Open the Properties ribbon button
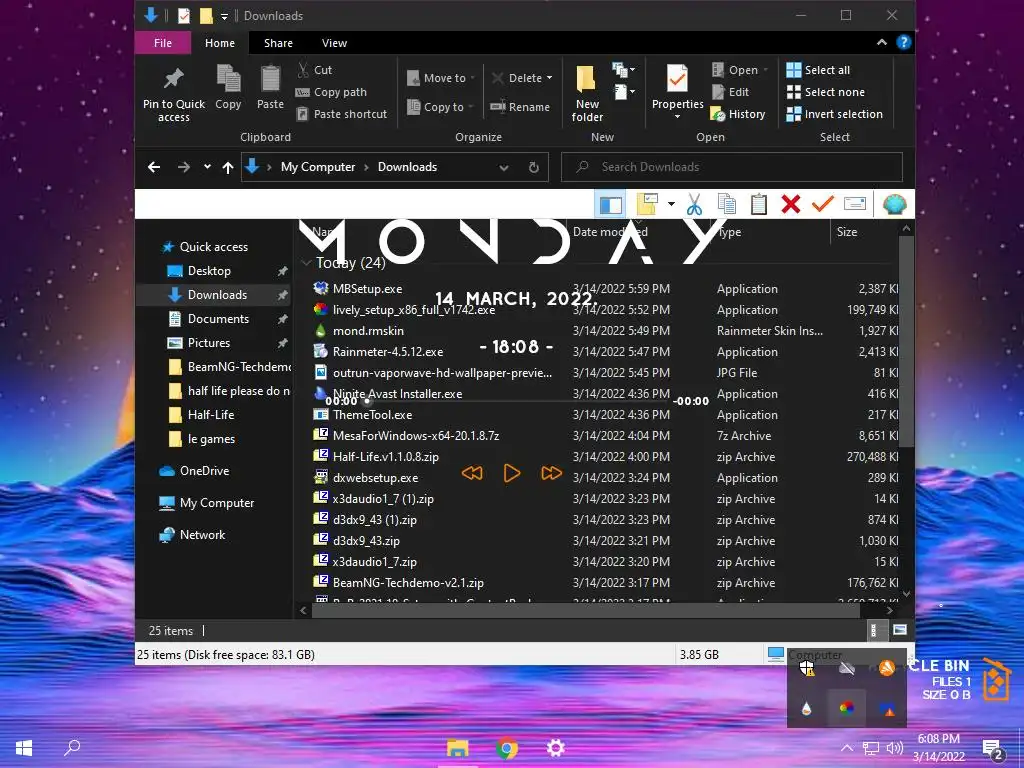Viewport: 1024px width, 768px height. point(677,91)
